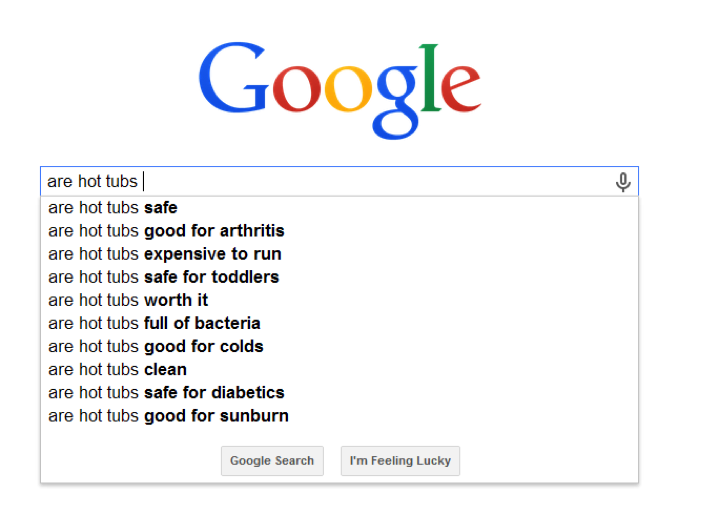This screenshot has width=705, height=508.
Task: Select 'are hot tubs good for sunburn'
Action: (x=339, y=416)
